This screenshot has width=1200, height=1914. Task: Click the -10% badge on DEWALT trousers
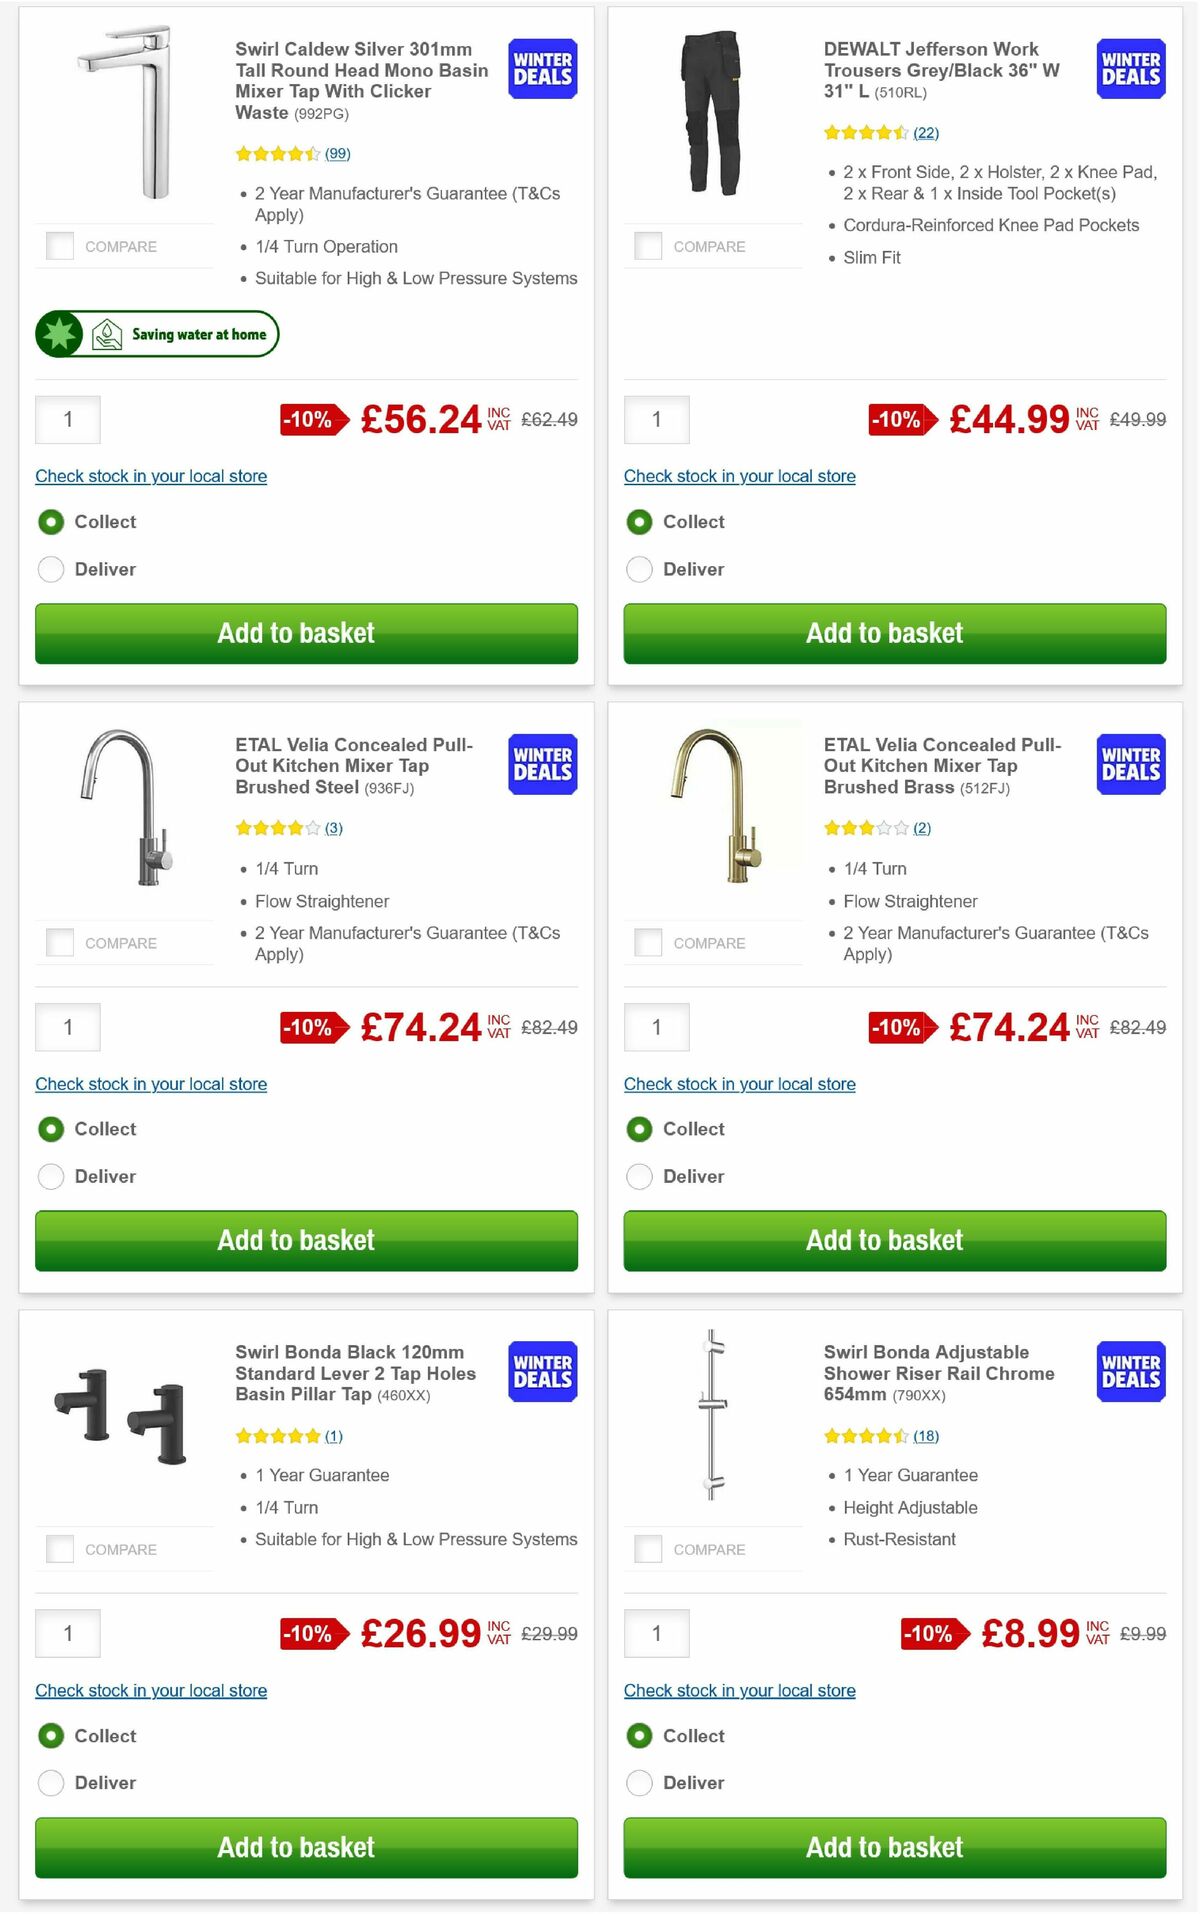(899, 420)
